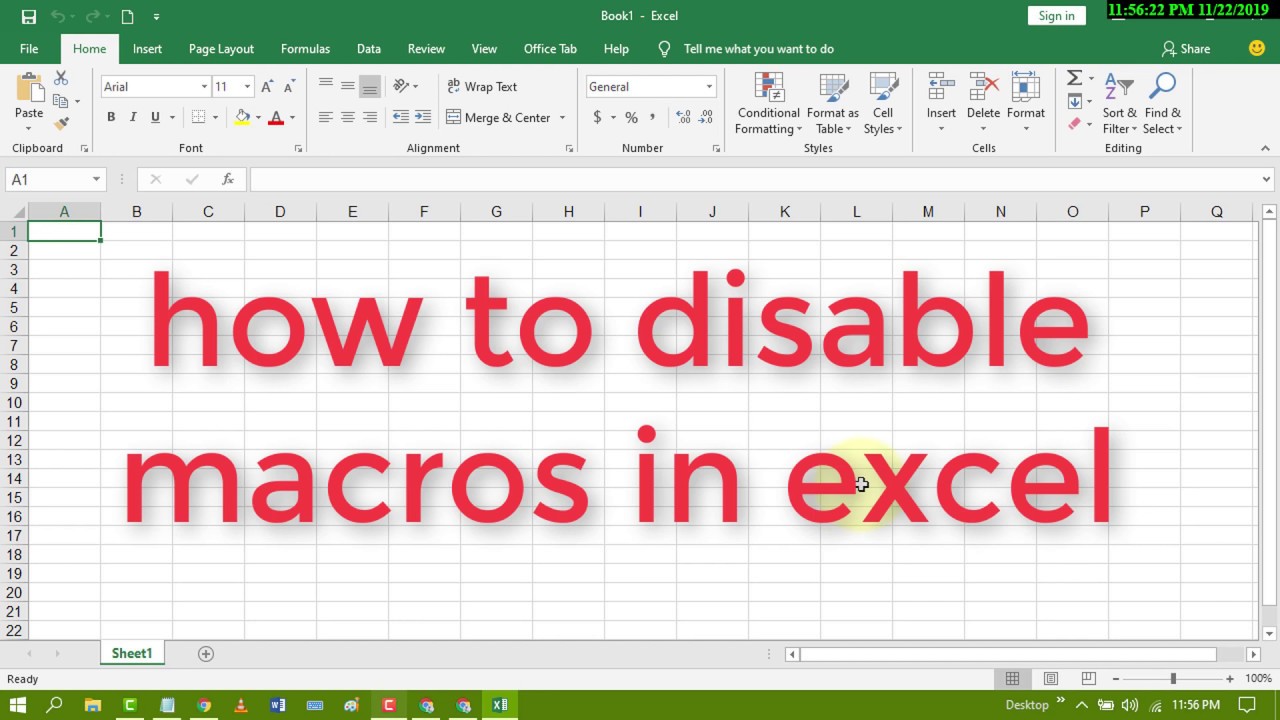Click the Percent Style icon
This screenshot has height=720, width=1280.
631,117
